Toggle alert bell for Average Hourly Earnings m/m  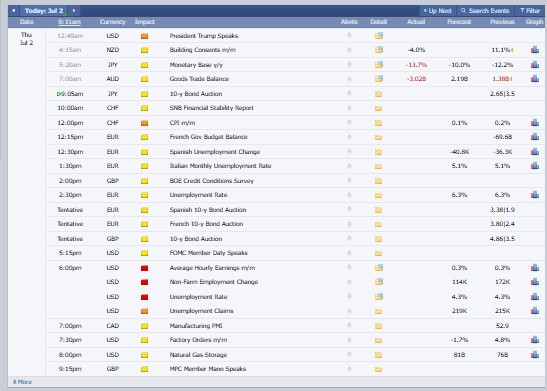coord(349,268)
